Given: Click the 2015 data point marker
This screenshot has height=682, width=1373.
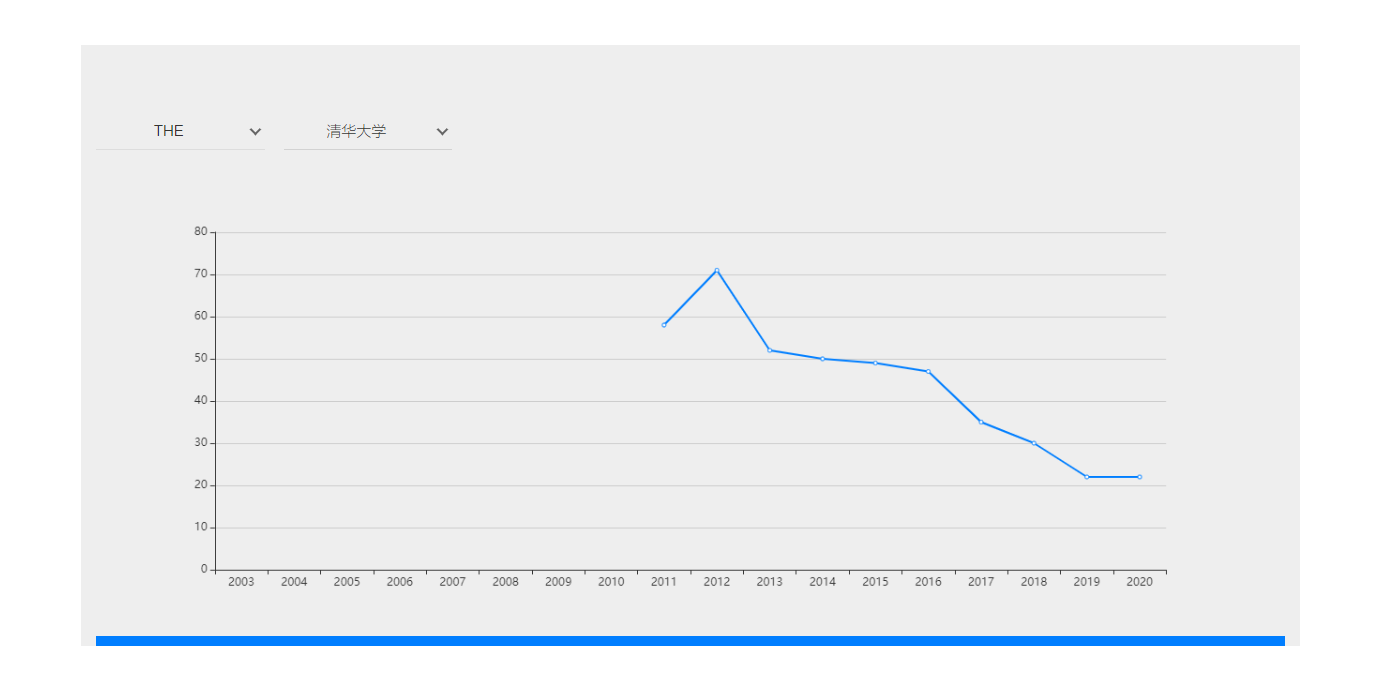Looking at the screenshot, I should (x=875, y=363).
